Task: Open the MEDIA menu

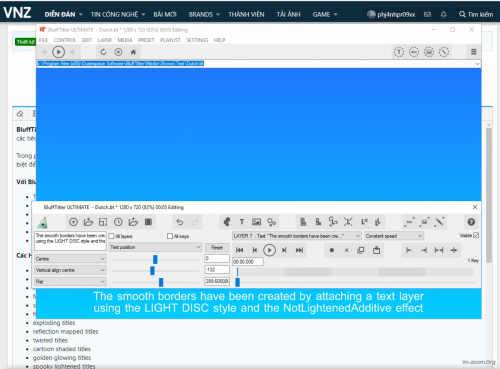Action: point(125,40)
